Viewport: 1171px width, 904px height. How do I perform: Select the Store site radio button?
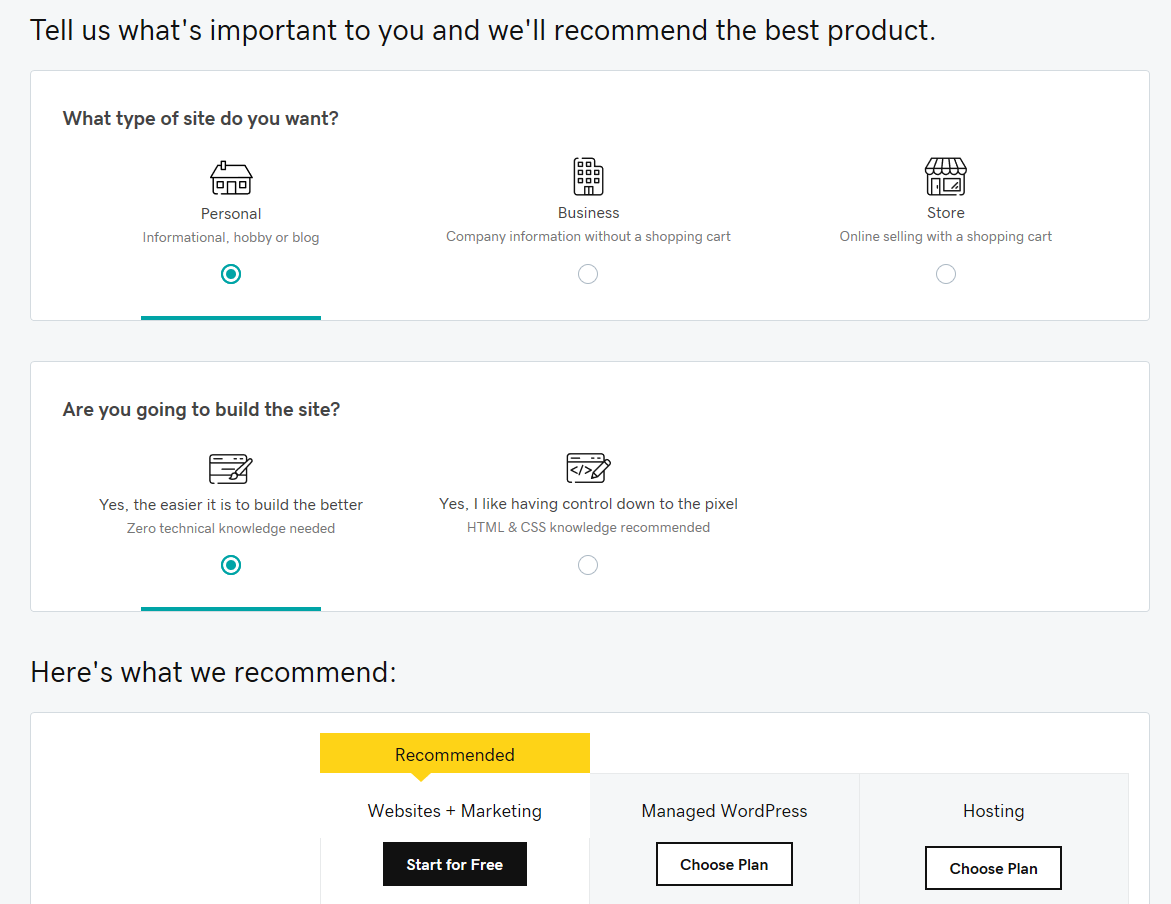point(945,274)
